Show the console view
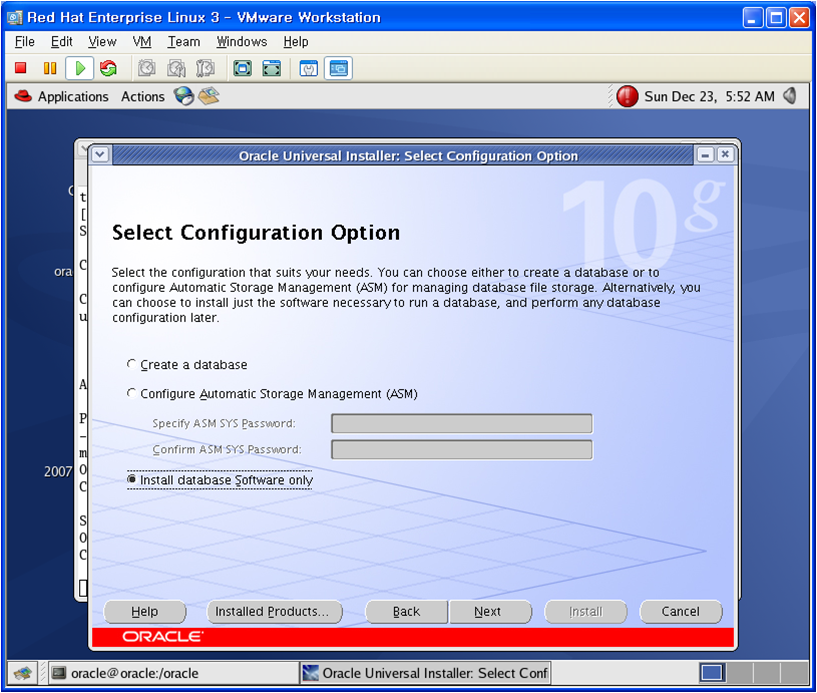This screenshot has height=693, width=817. [x=339, y=68]
